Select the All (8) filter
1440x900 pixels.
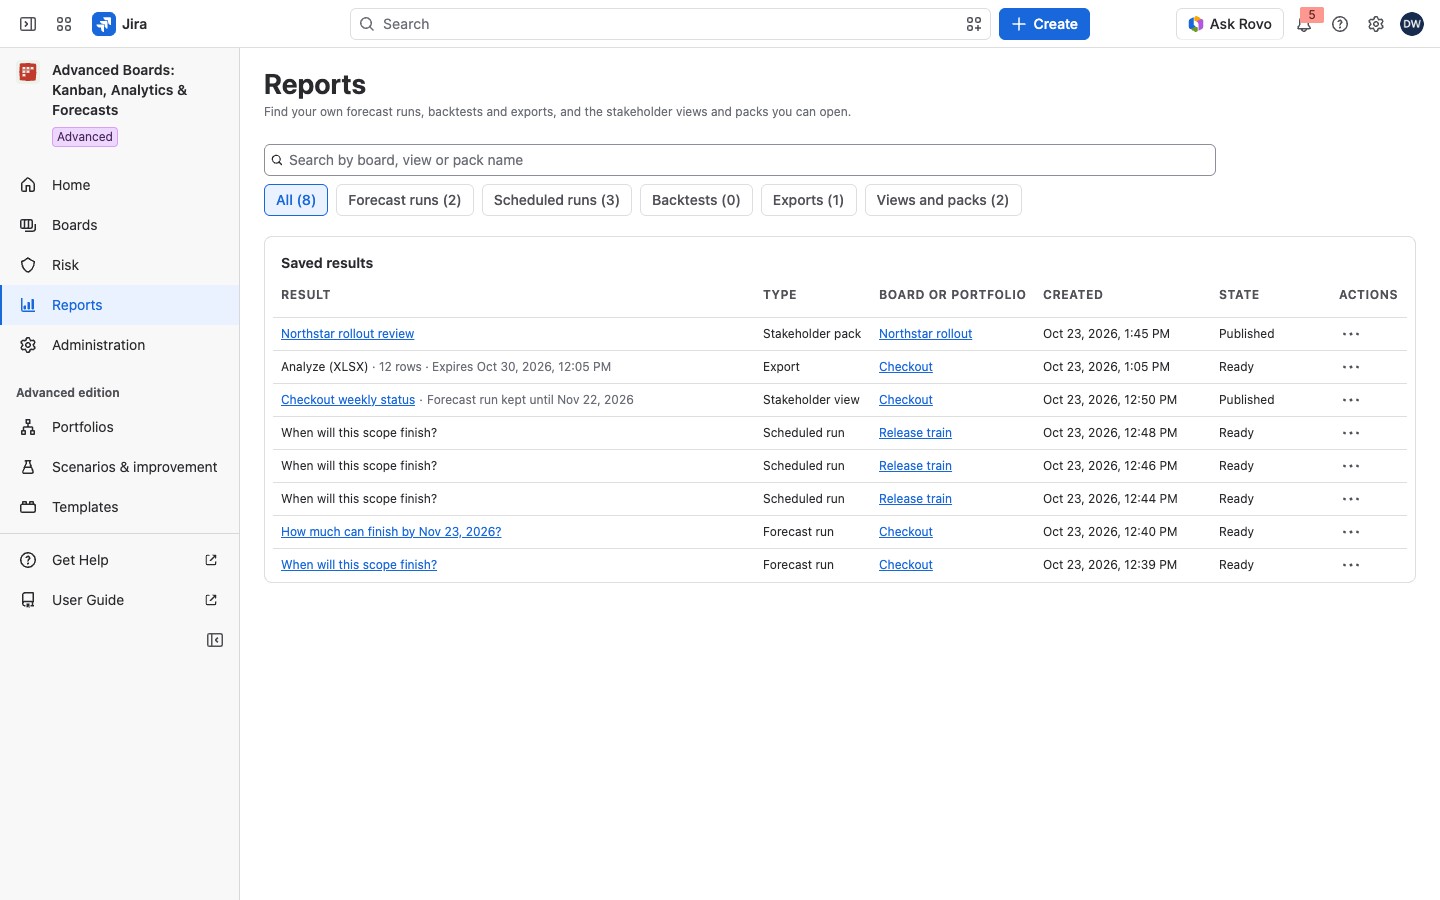click(x=296, y=200)
